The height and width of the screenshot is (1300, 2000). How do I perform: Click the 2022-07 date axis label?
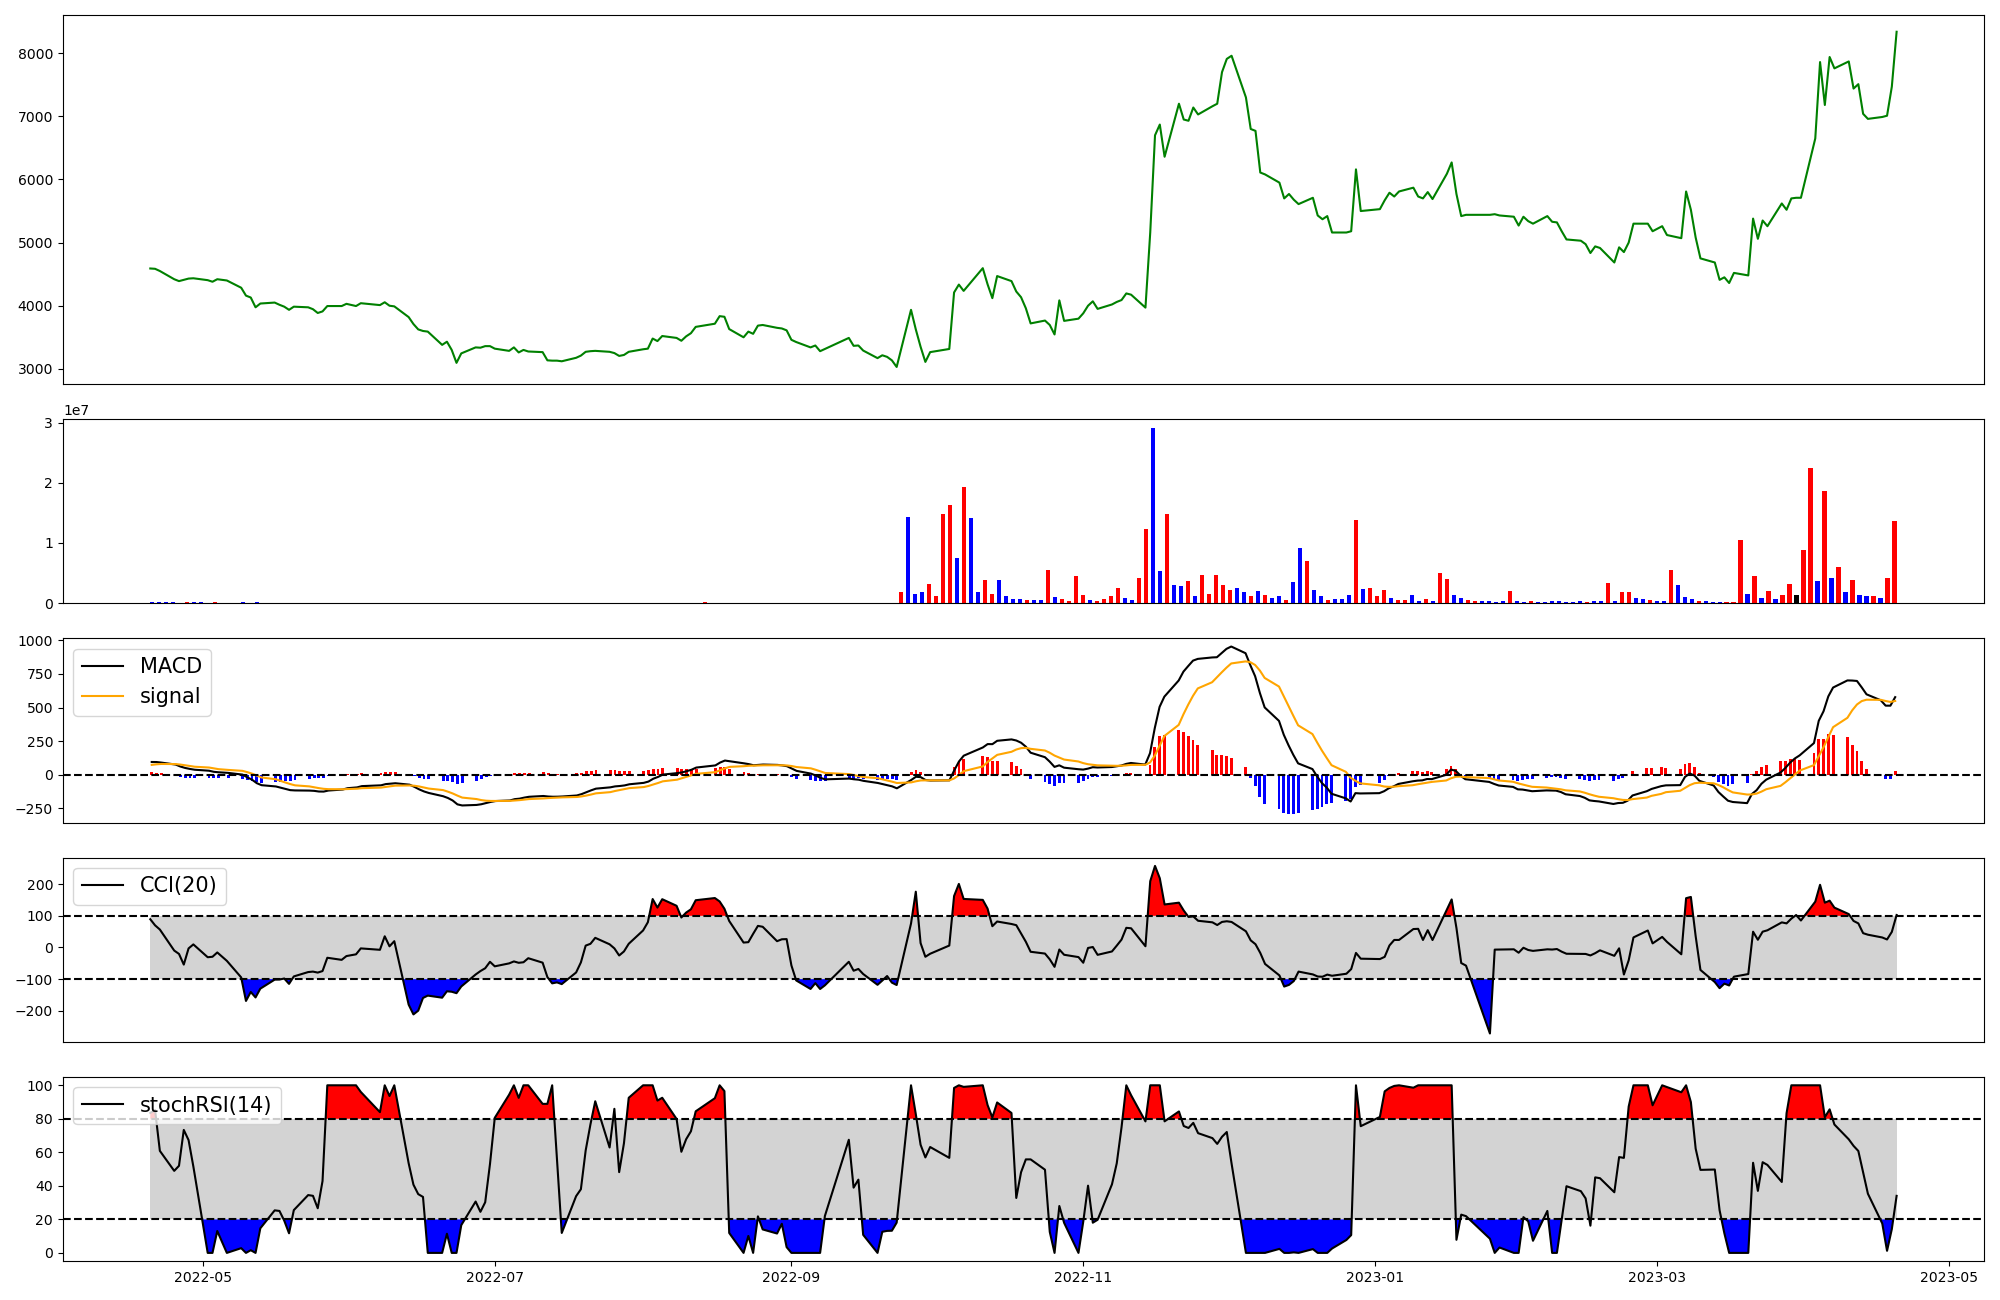tap(495, 1277)
